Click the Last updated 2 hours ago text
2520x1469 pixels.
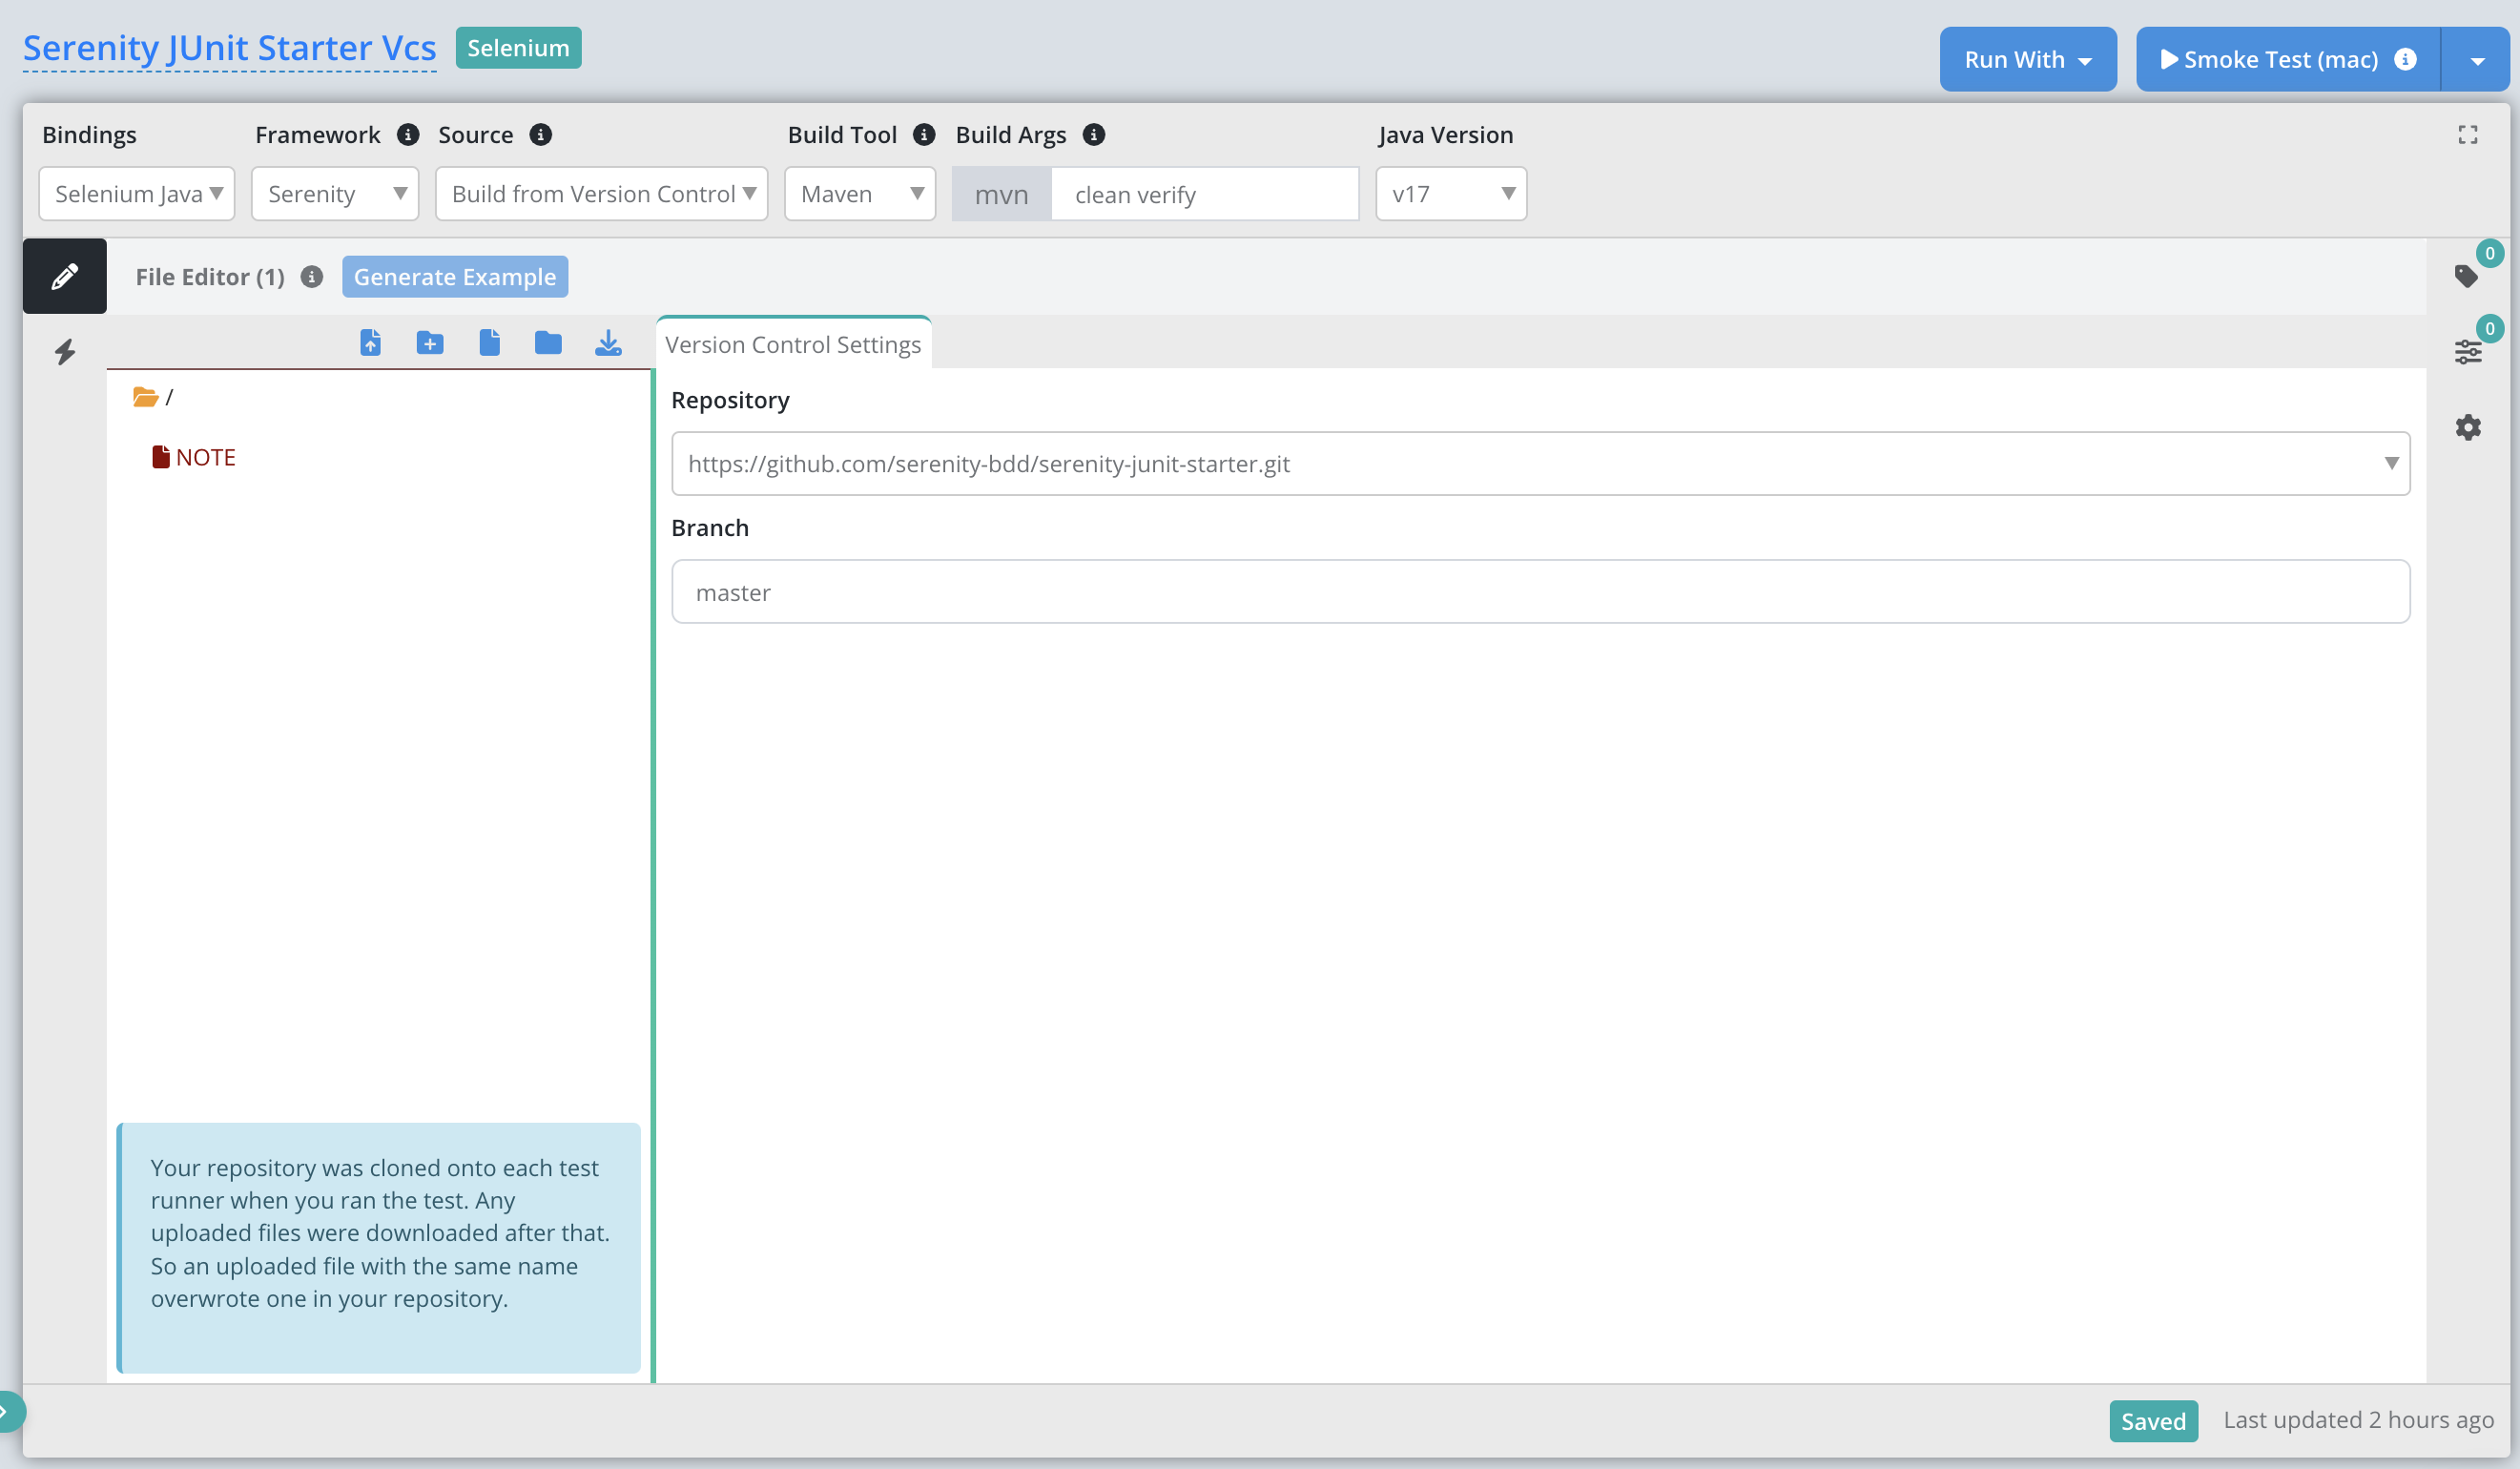2358,1420
